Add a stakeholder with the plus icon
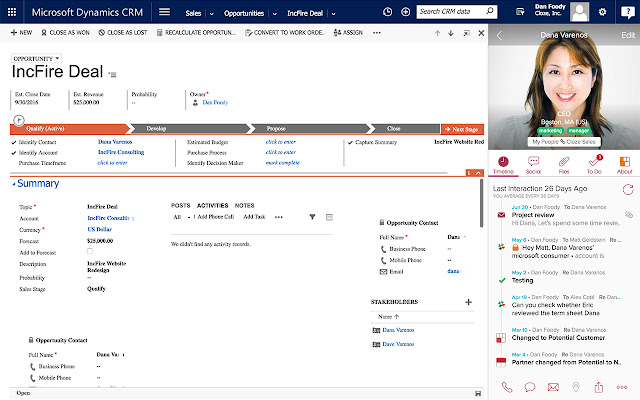Image resolution: width=640 pixels, height=400 pixels. coord(468,302)
